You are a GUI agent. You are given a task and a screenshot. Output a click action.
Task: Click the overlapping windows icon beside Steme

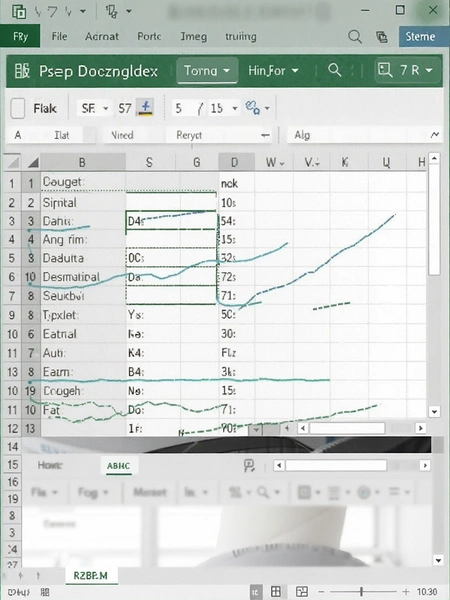pos(382,37)
